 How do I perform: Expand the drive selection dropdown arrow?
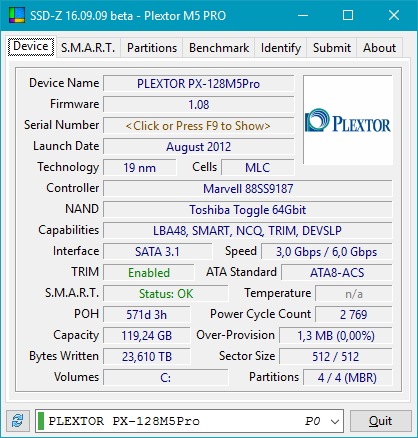pyautogui.click(x=335, y=421)
